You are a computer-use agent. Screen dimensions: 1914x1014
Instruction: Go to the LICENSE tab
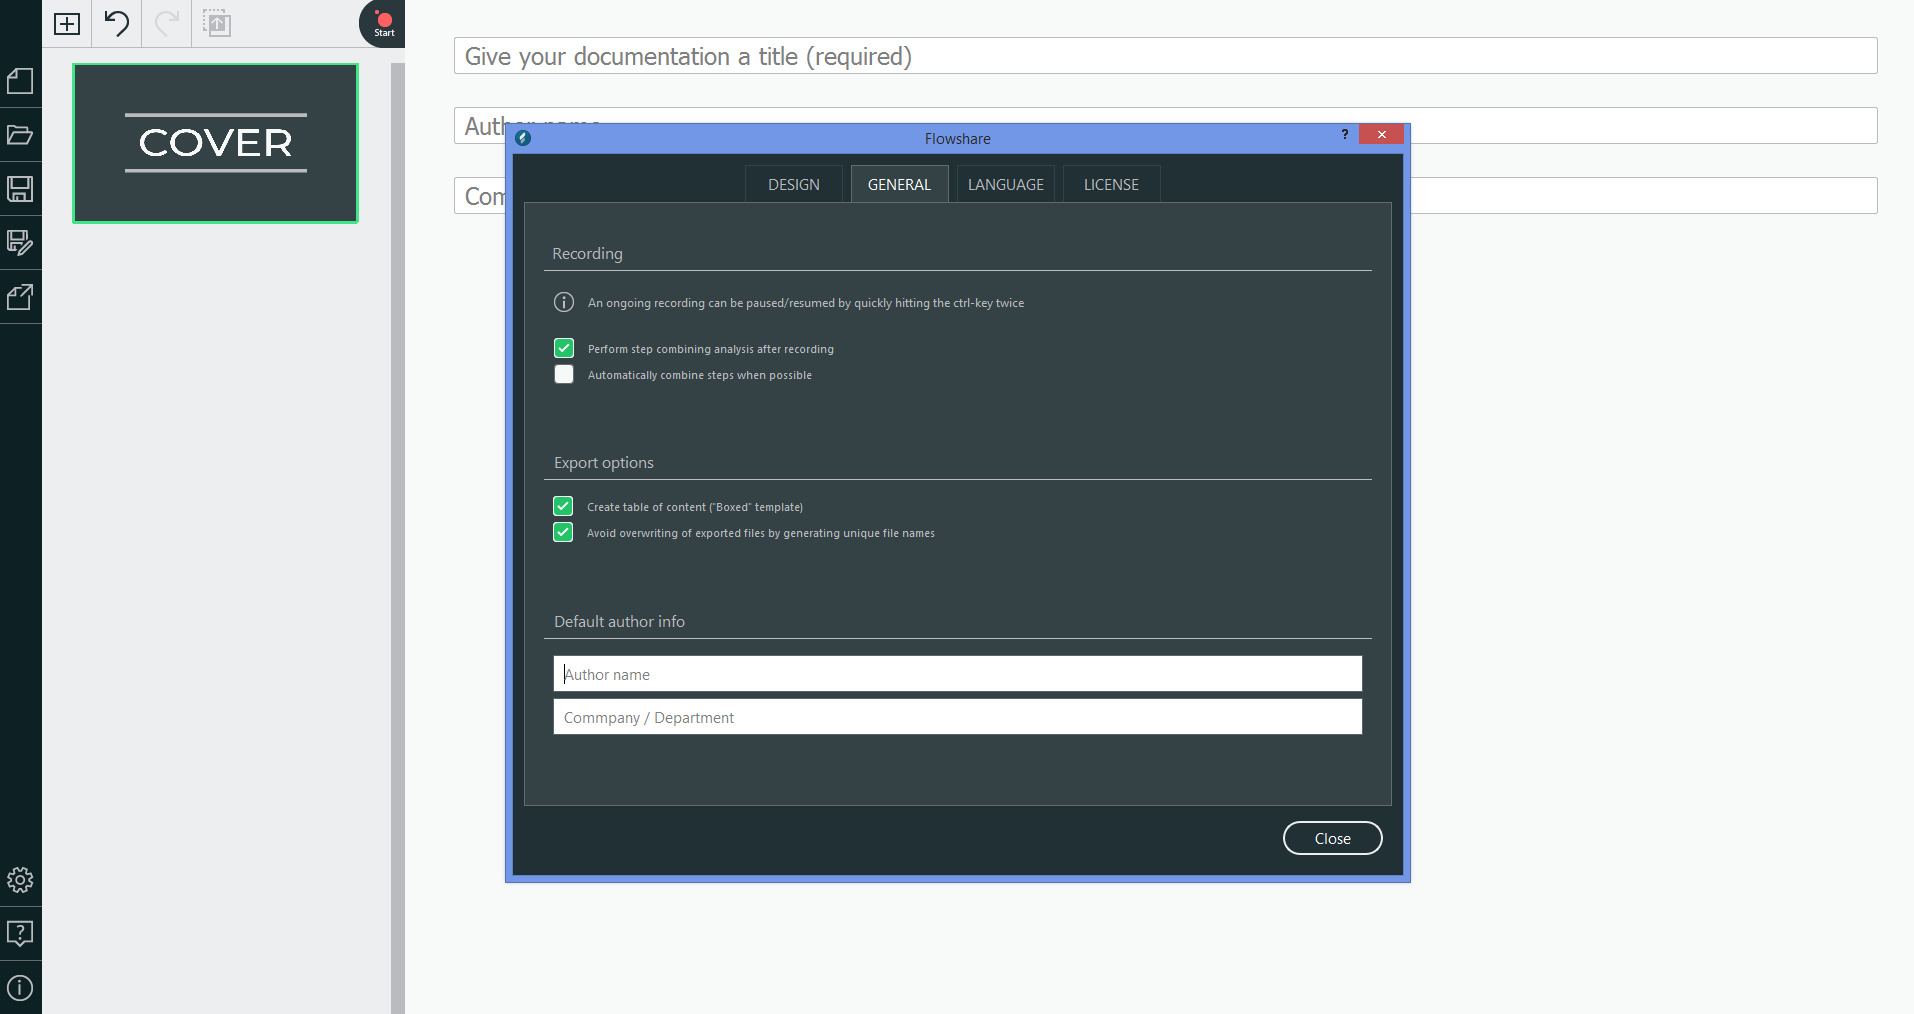[x=1111, y=184]
